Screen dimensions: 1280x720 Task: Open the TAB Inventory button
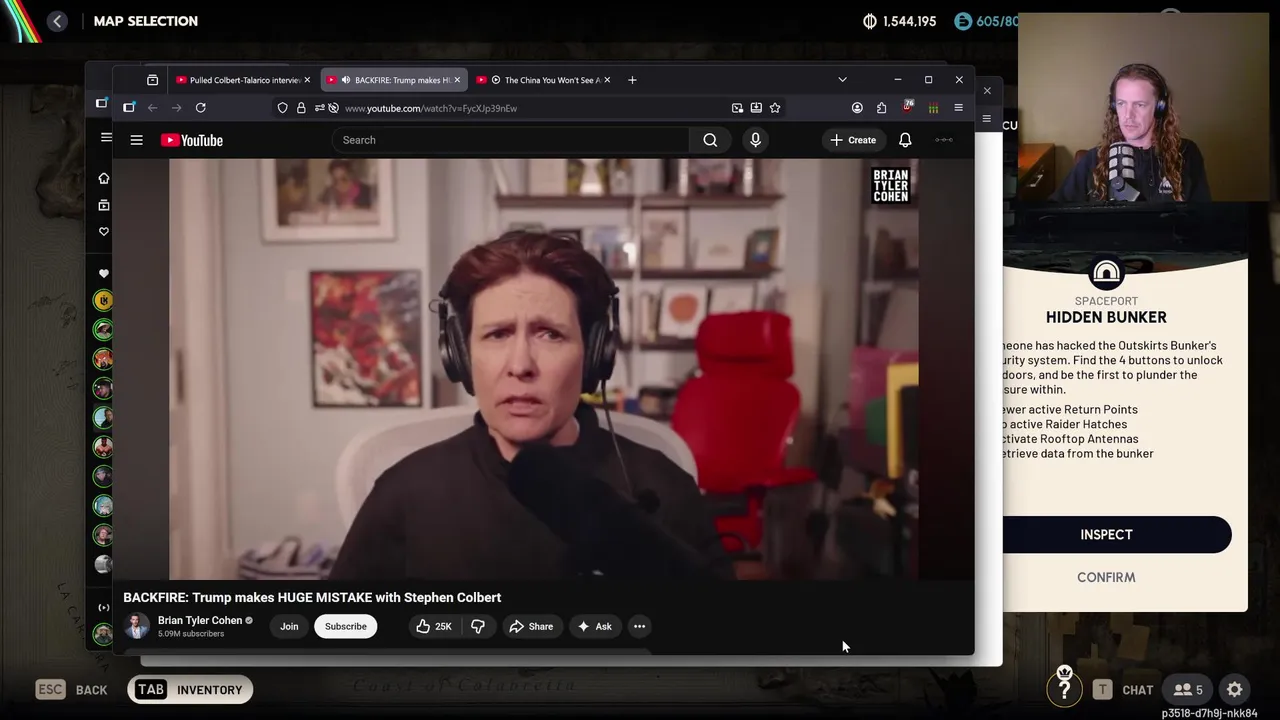coord(190,689)
